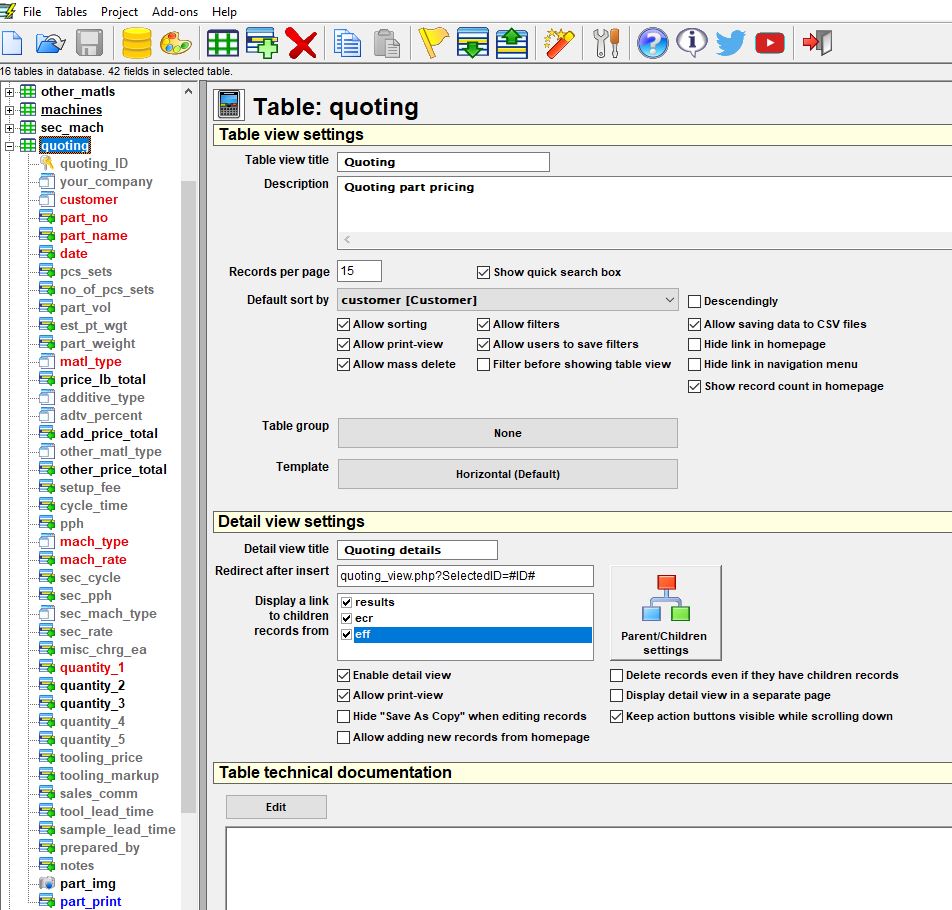Viewport: 952px width, 910px height.
Task: Select the part_img field in tree
Action: click(87, 883)
